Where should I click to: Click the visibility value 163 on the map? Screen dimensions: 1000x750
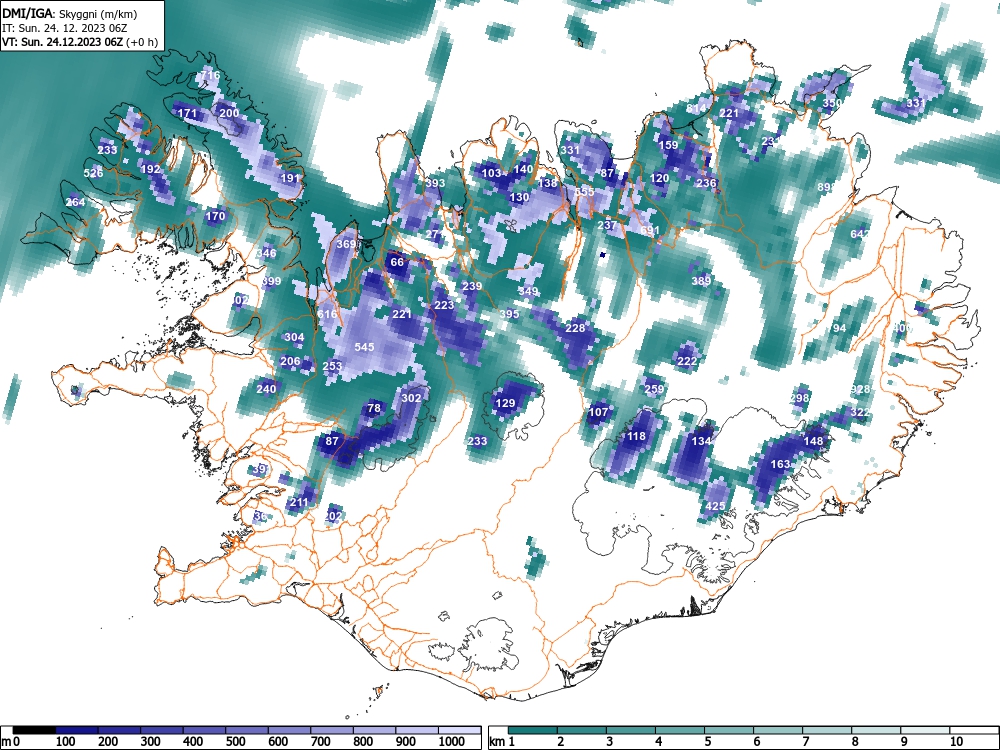point(781,464)
